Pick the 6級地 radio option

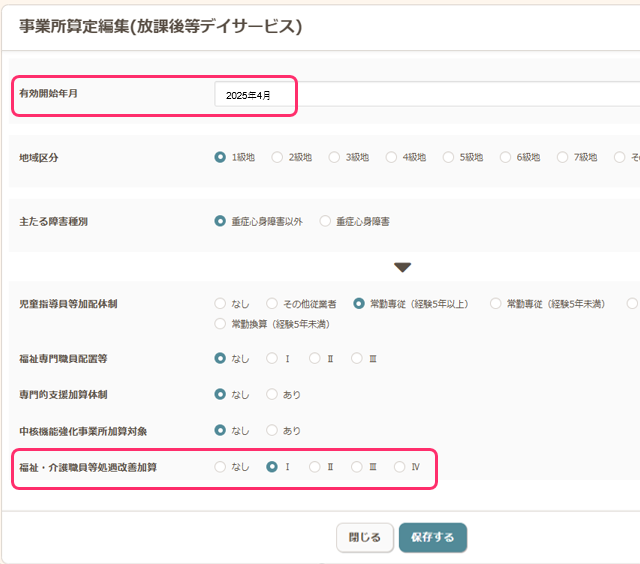tap(505, 157)
